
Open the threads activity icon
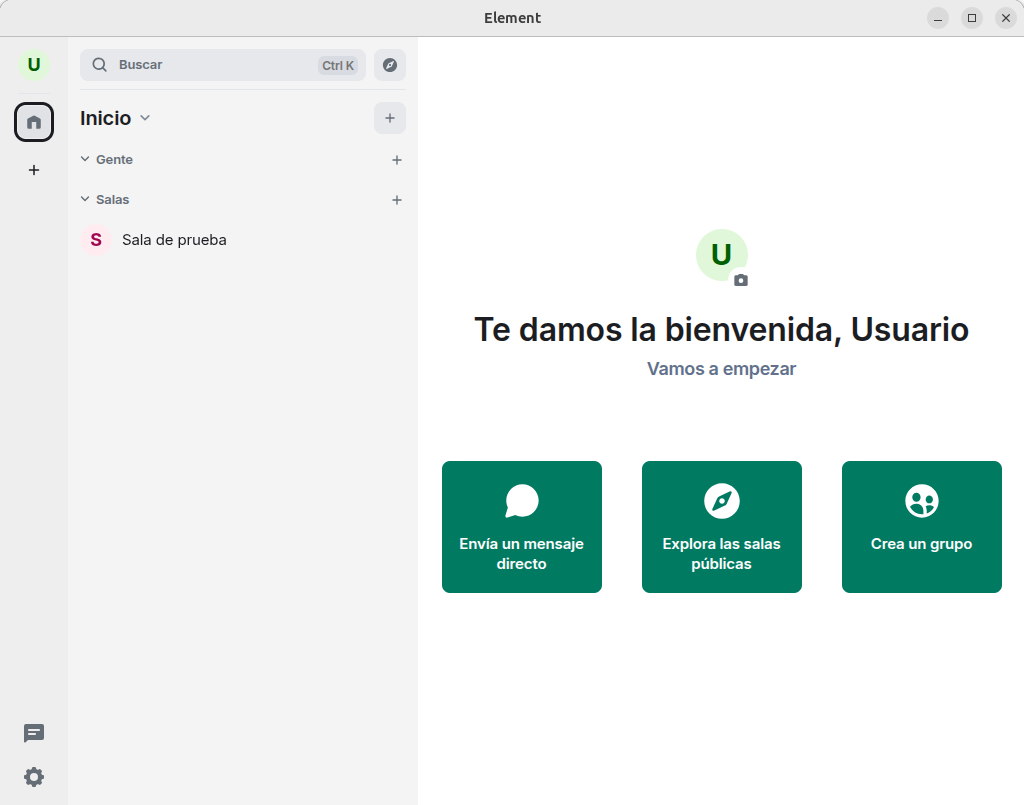(34, 733)
